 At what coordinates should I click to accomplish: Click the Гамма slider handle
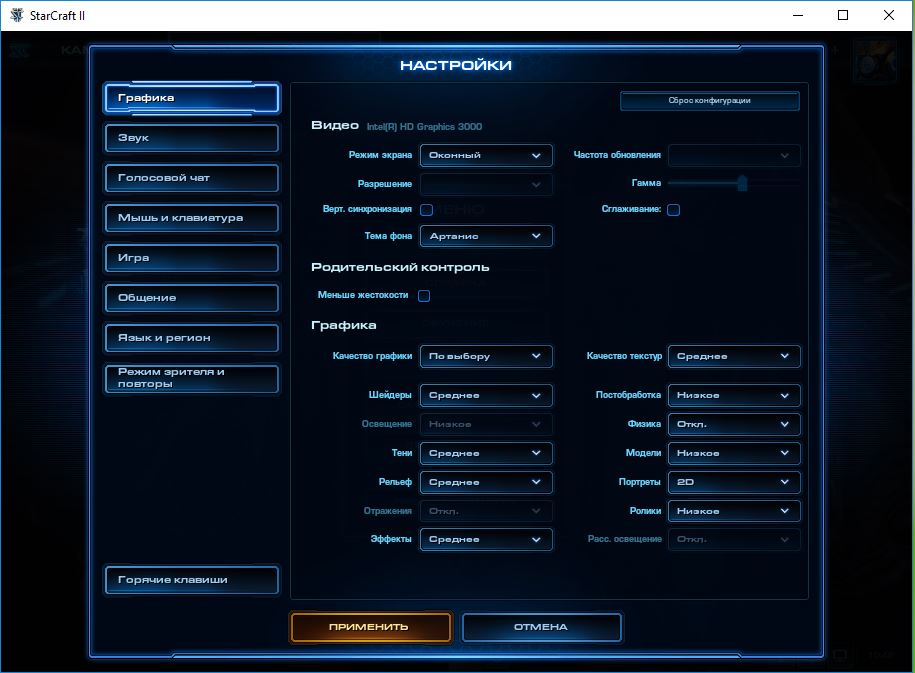pos(742,183)
